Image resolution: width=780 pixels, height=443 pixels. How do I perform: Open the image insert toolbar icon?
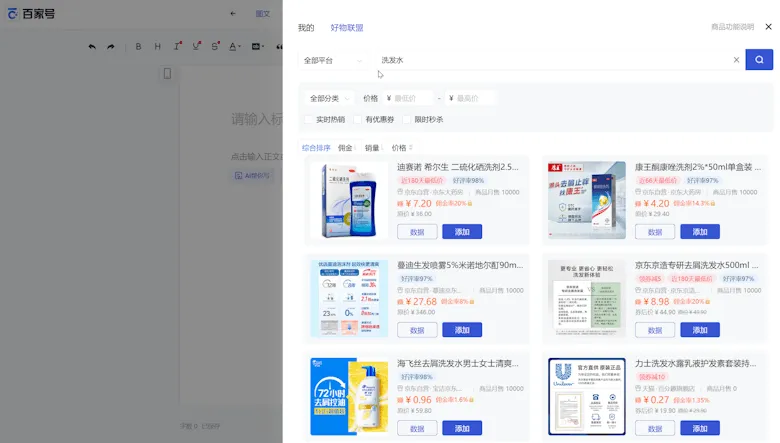click(257, 47)
